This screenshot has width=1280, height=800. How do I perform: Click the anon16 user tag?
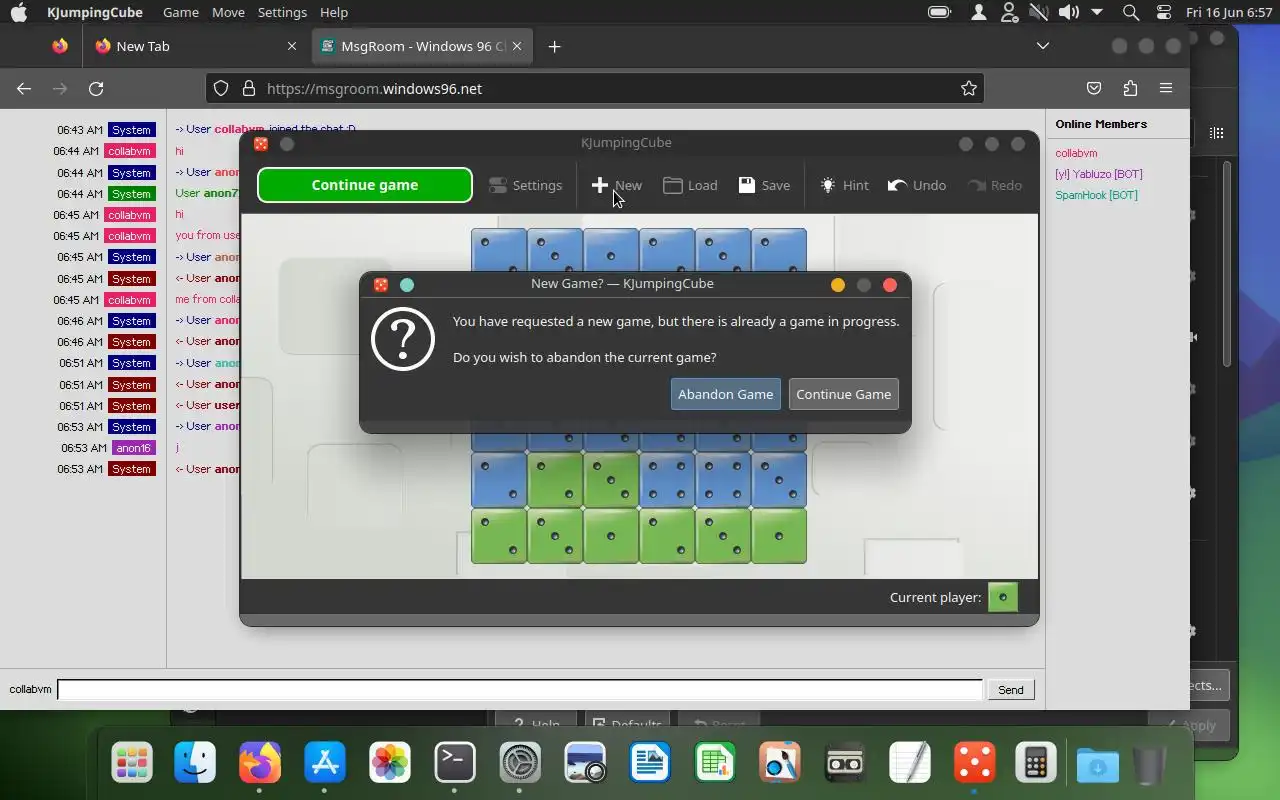click(x=133, y=448)
